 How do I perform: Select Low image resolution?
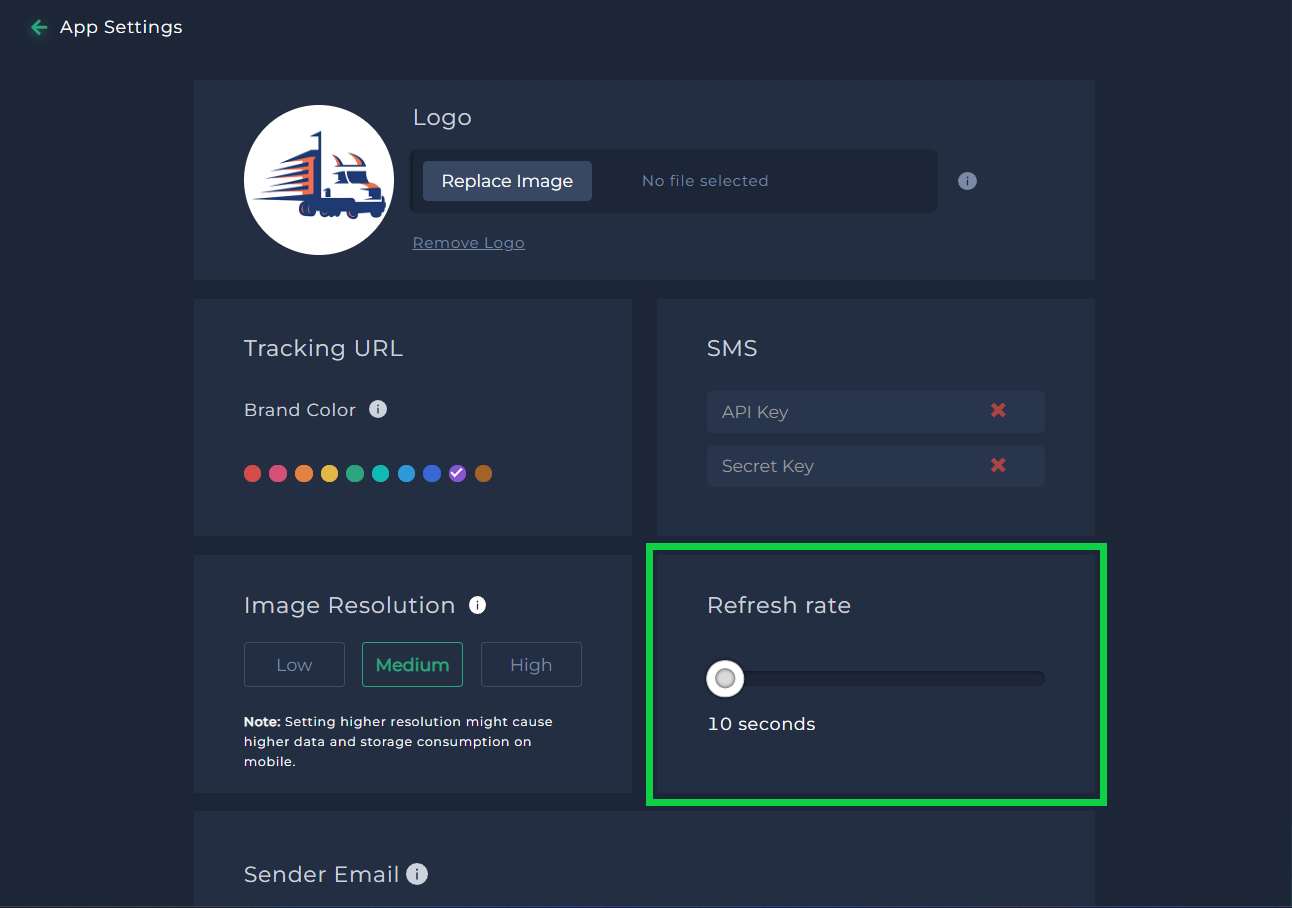[x=294, y=665]
